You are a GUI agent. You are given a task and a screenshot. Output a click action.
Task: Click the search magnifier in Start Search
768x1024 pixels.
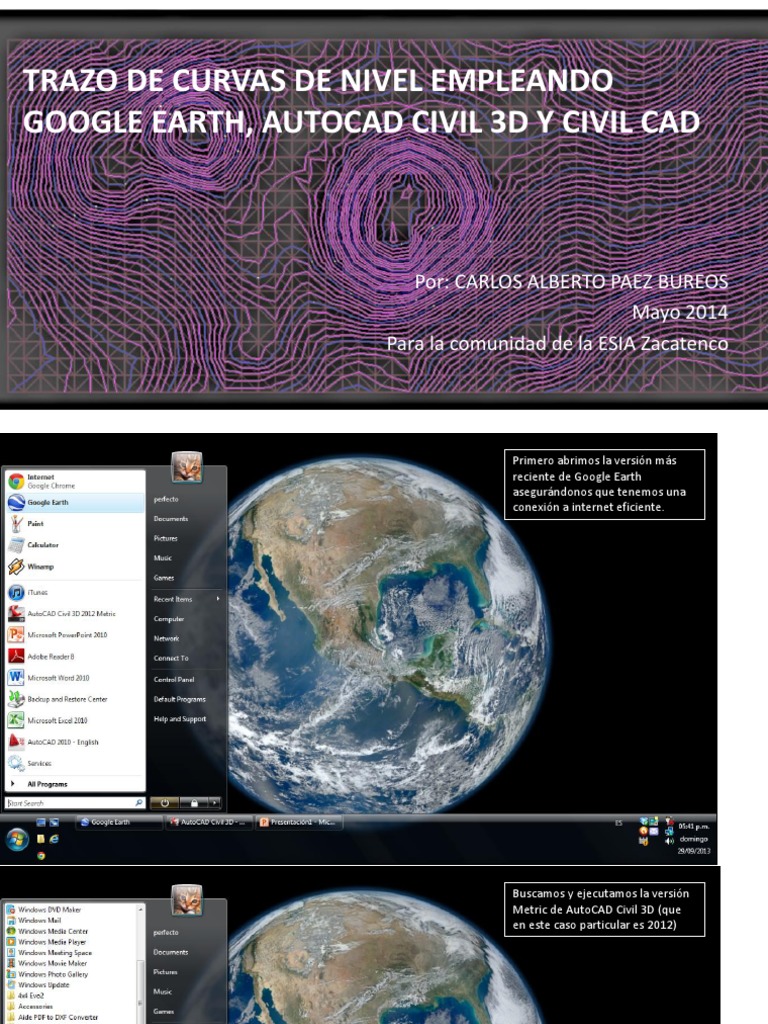point(138,803)
